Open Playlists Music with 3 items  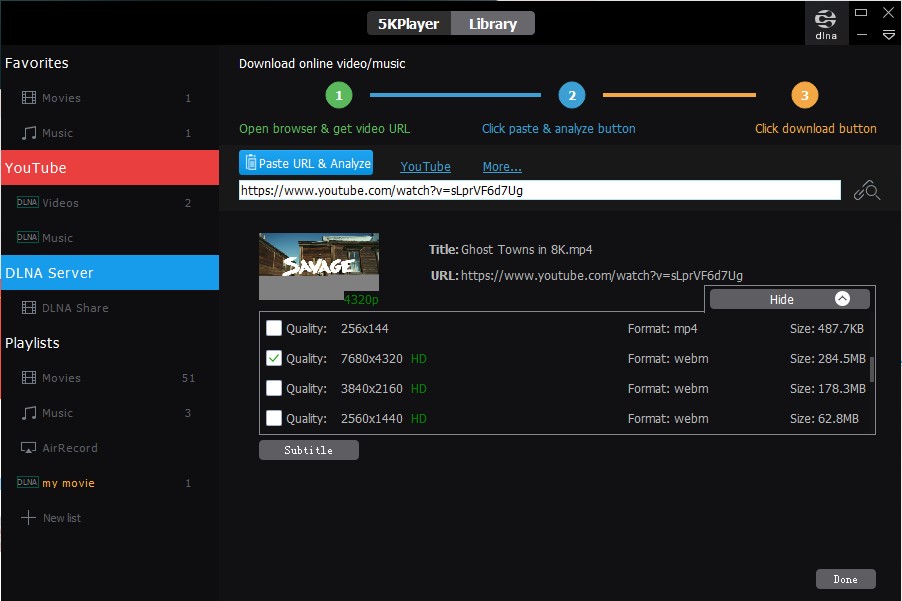coord(110,413)
